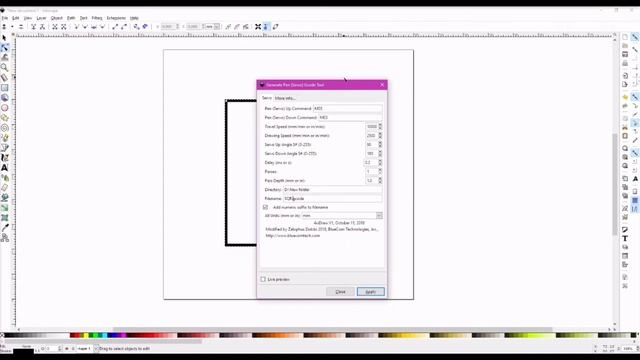
Task: Switch to the More info tab
Action: [285, 98]
